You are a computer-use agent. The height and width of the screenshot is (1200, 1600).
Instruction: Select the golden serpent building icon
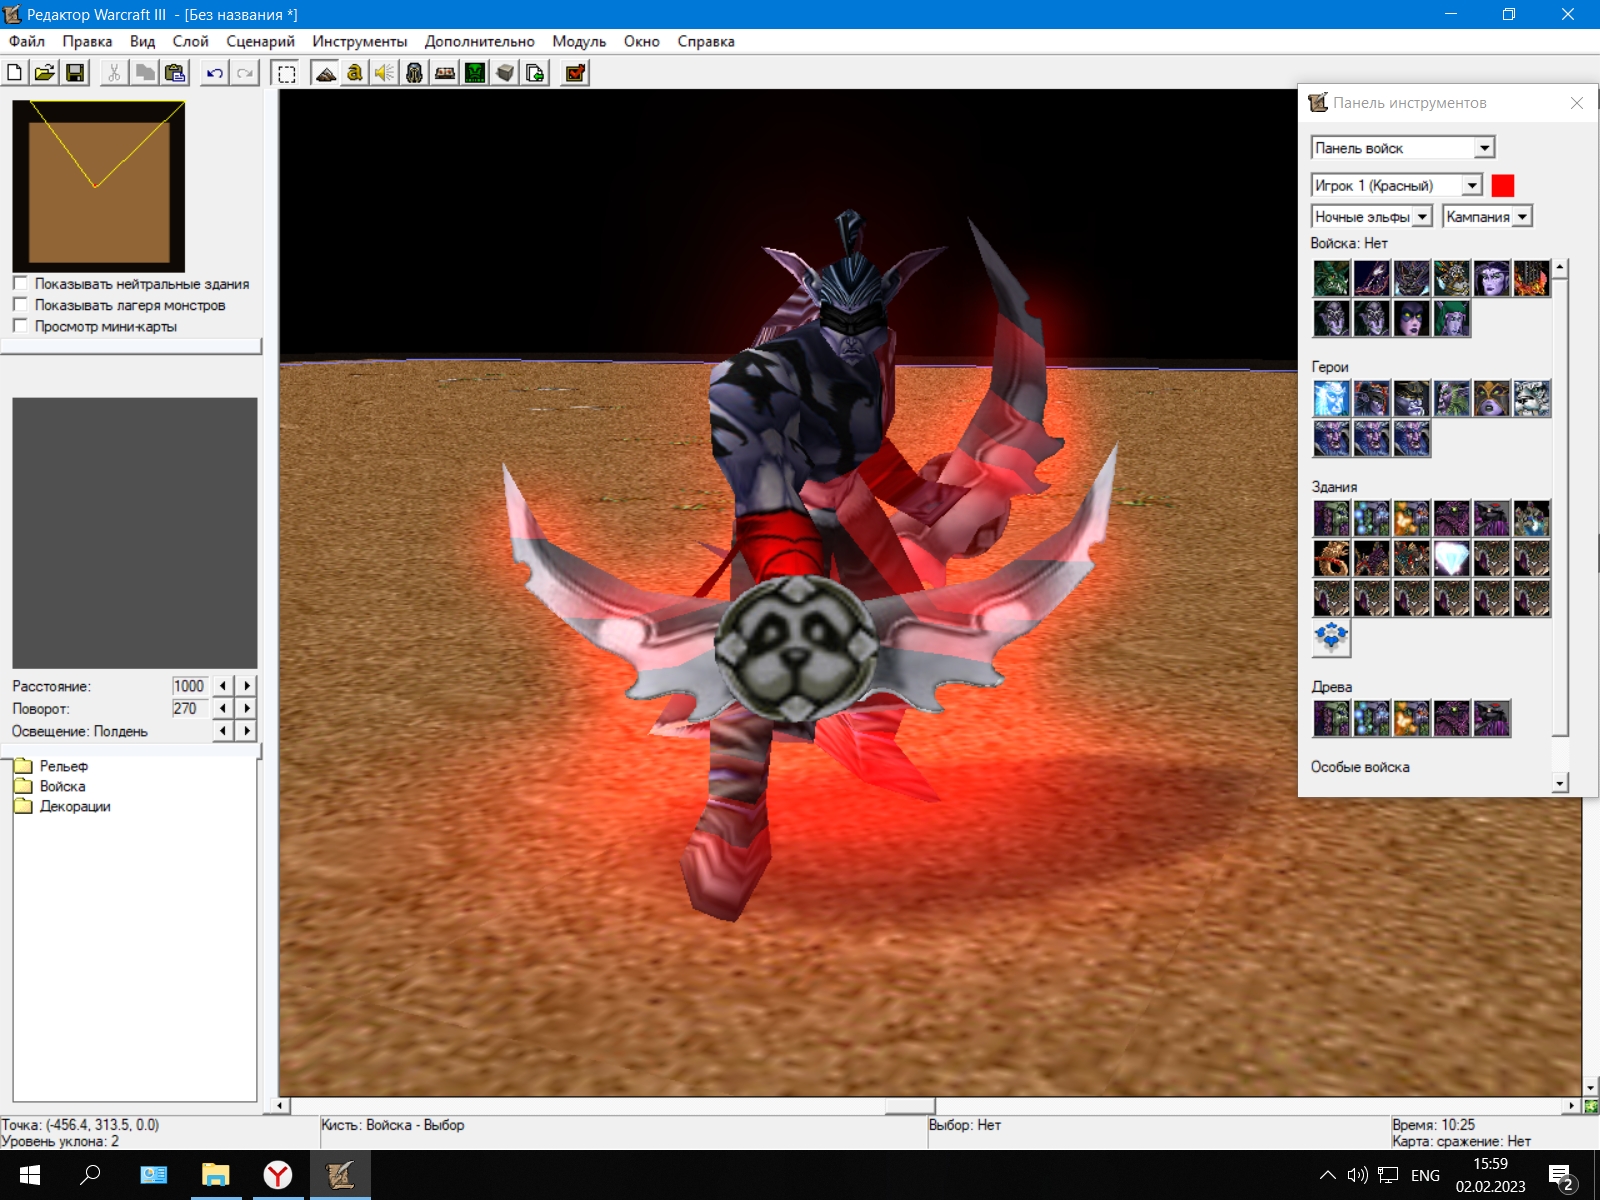(x=1332, y=559)
